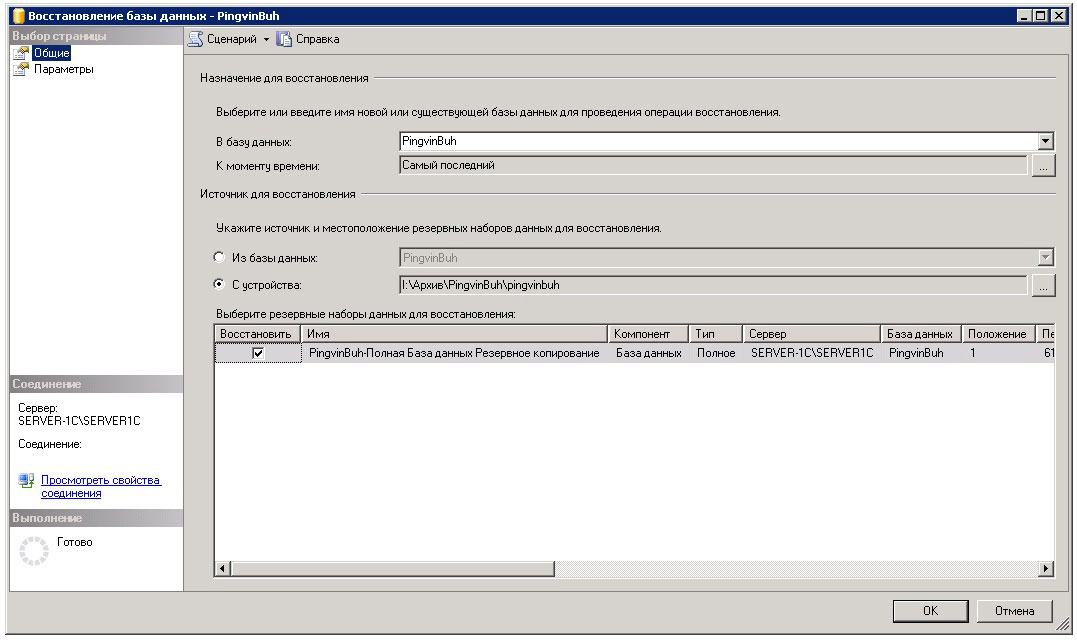Click the connection properties icon
1077x641 pixels.
pos(27,482)
